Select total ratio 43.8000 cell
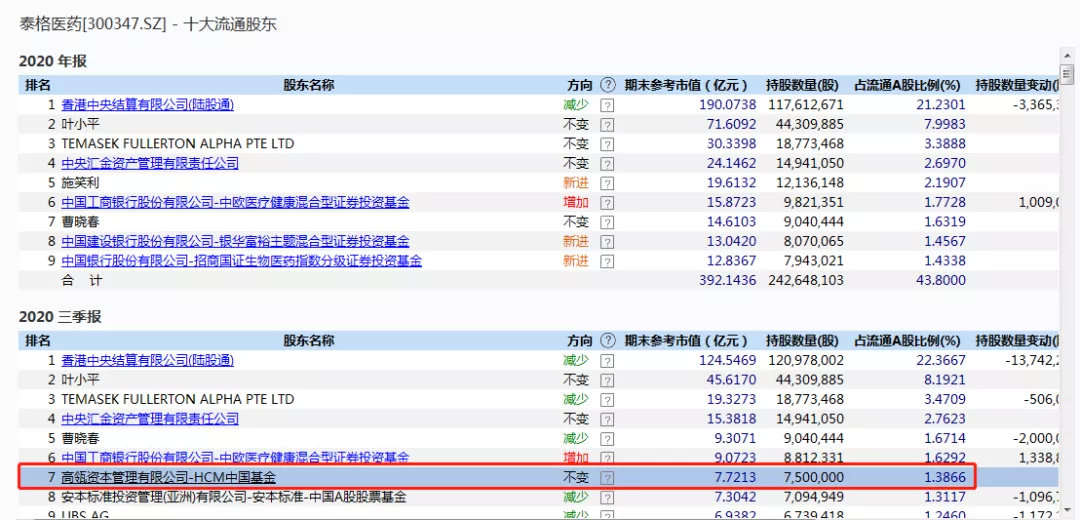Image resolution: width=1080 pixels, height=520 pixels. point(941,280)
